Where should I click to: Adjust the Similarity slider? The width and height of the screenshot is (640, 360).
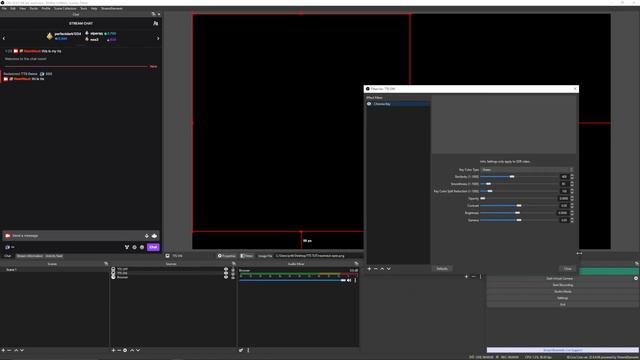tap(519, 177)
